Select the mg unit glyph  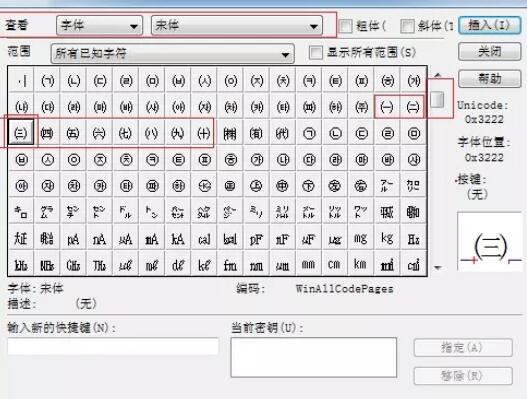[x=361, y=238]
